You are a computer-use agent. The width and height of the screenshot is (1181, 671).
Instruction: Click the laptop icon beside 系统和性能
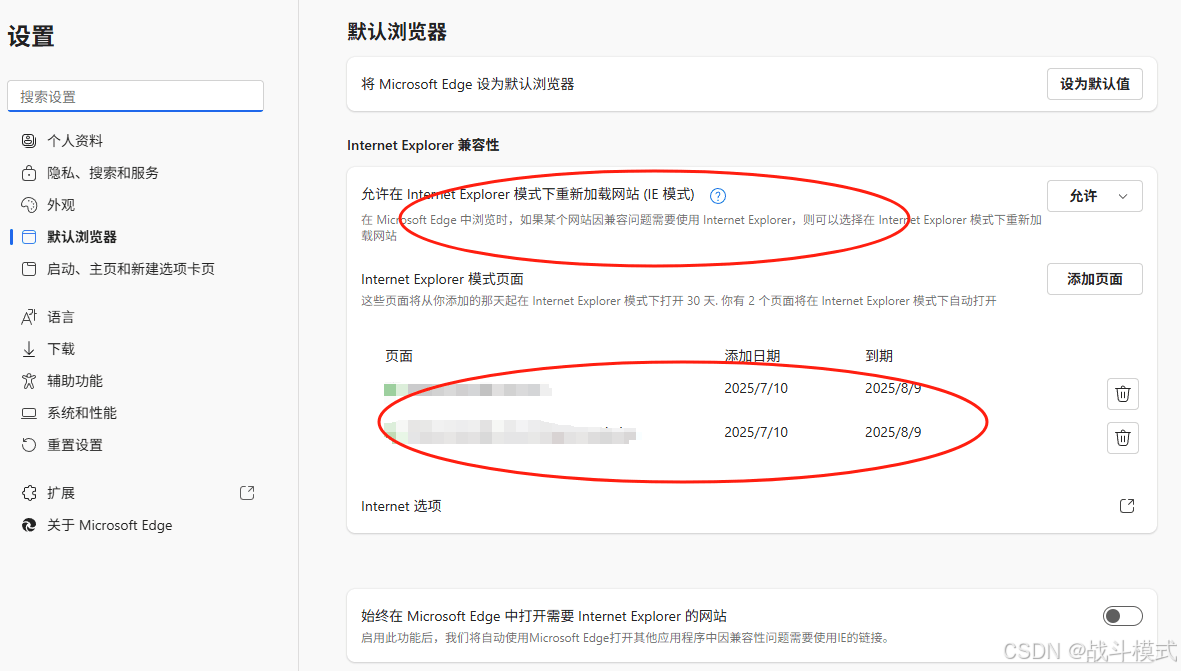(29, 413)
